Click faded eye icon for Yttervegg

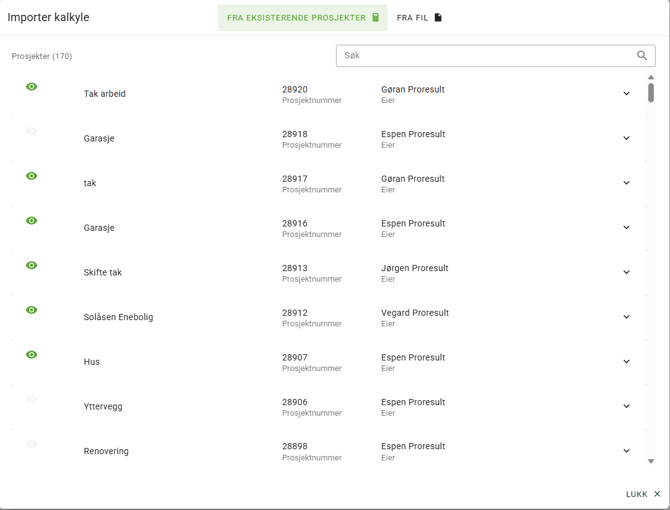click(32, 400)
